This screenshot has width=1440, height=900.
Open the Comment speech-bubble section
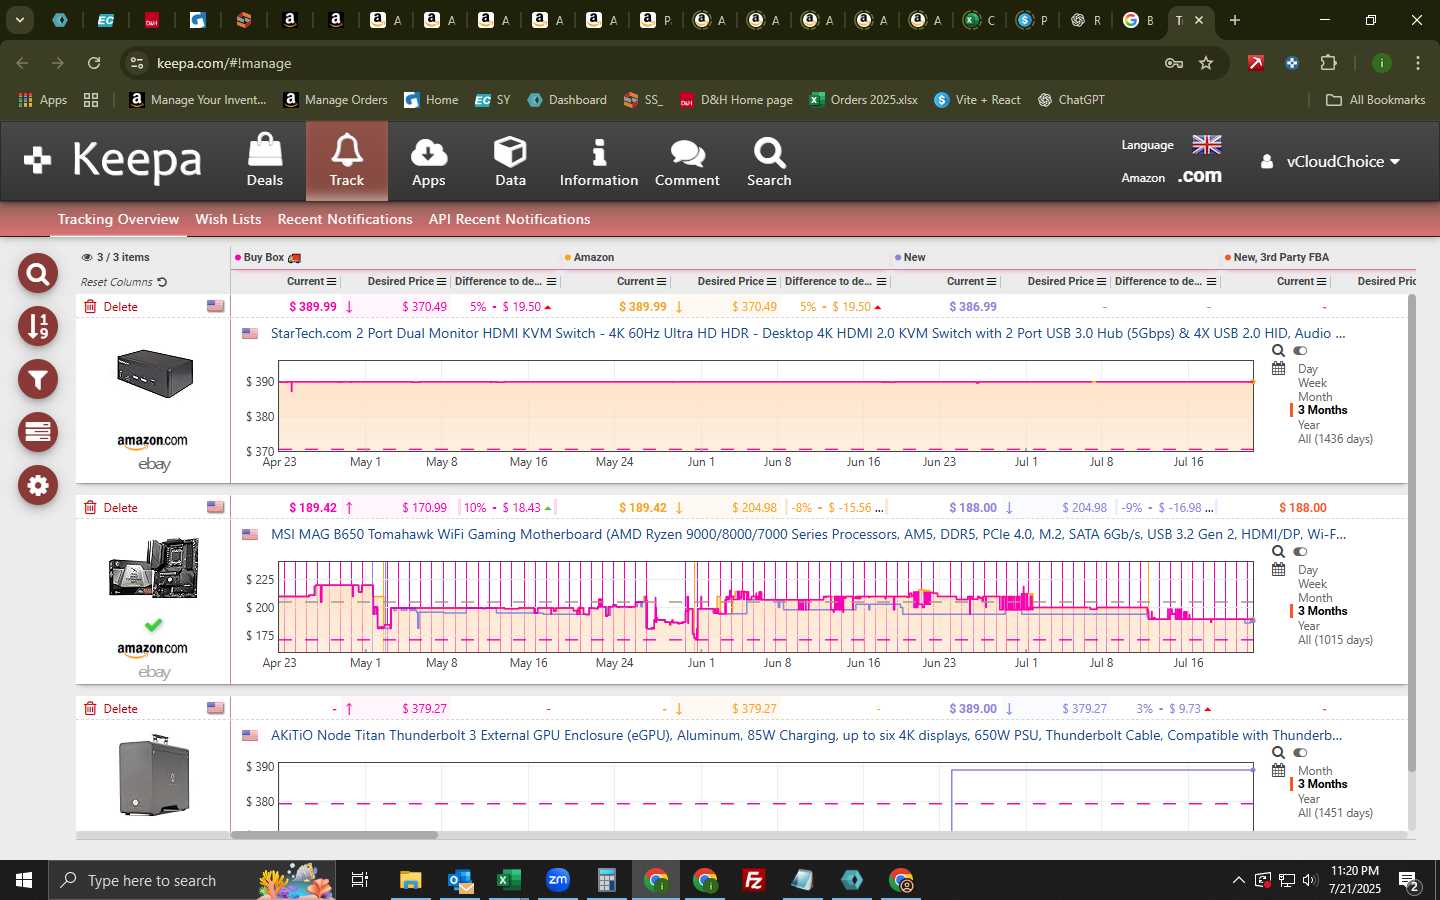687,161
